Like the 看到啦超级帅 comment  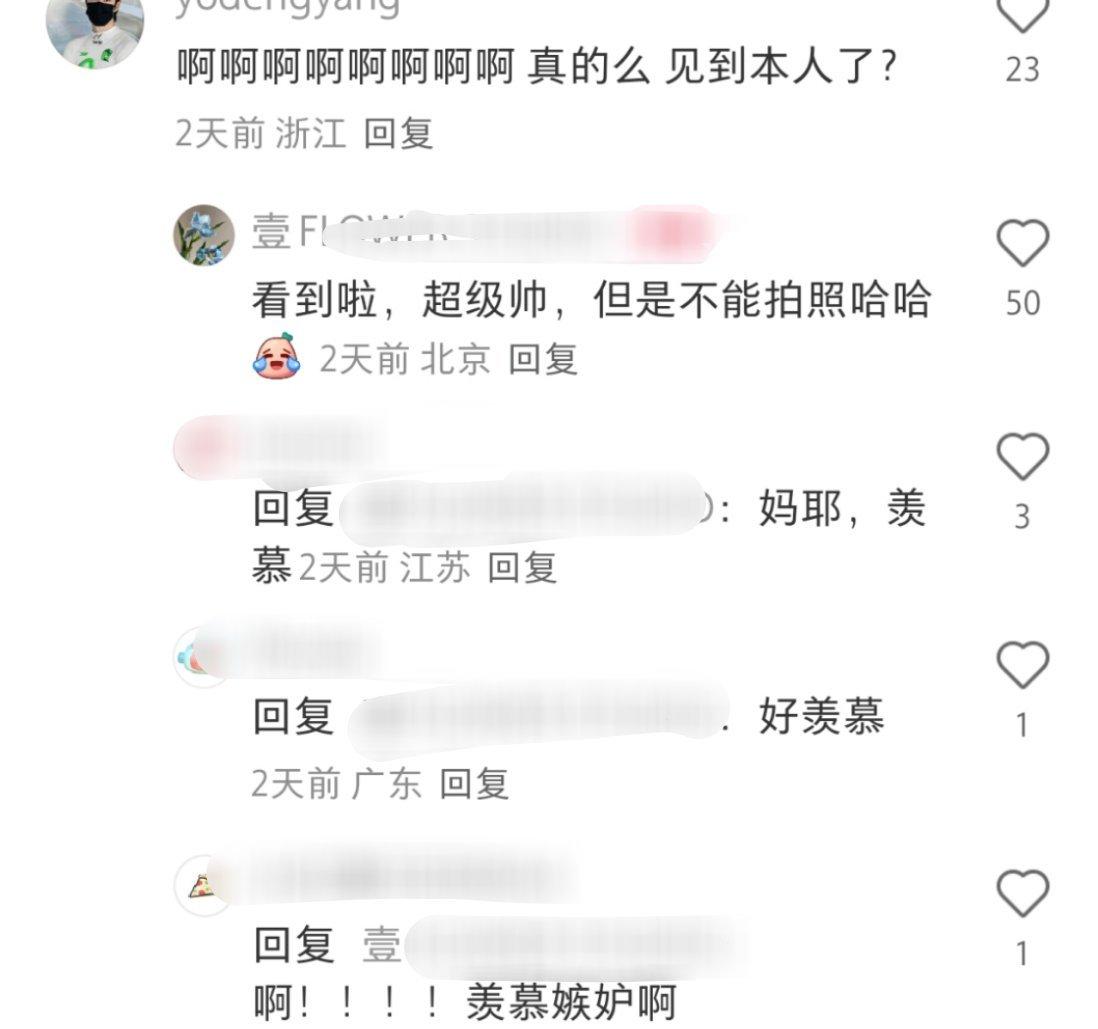[x=1022, y=242]
